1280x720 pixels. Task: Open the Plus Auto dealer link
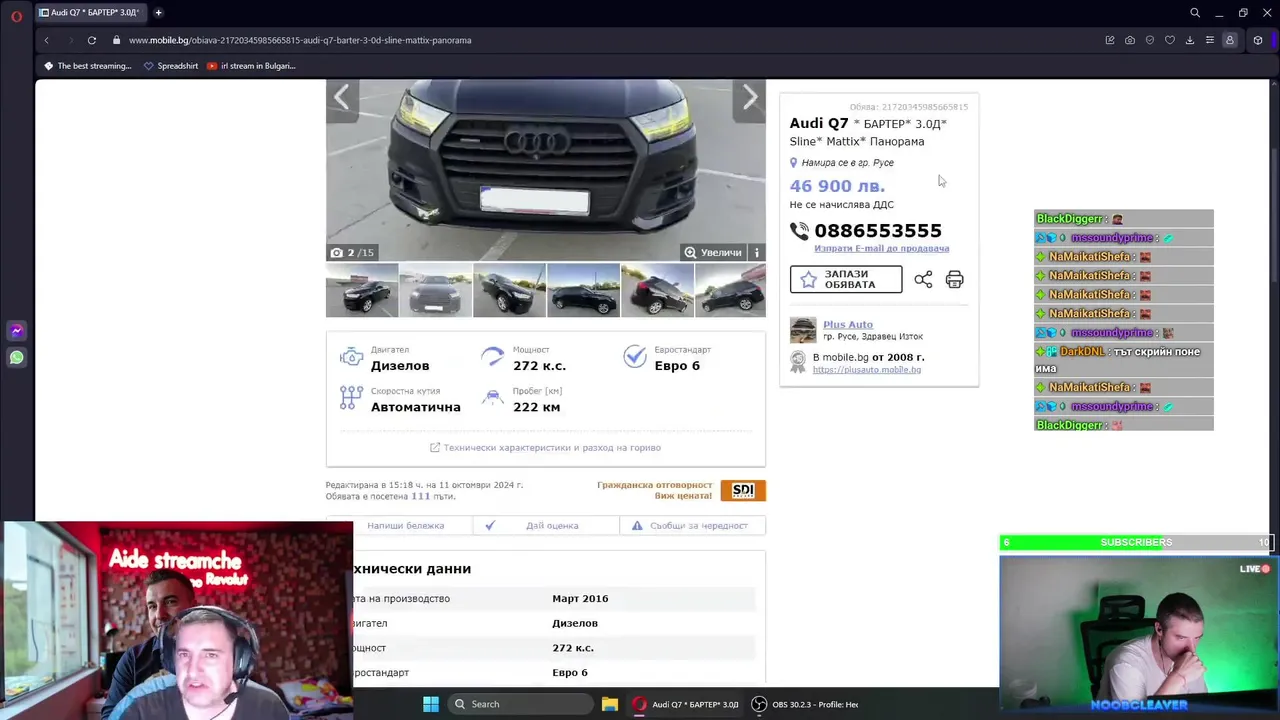[x=848, y=324]
